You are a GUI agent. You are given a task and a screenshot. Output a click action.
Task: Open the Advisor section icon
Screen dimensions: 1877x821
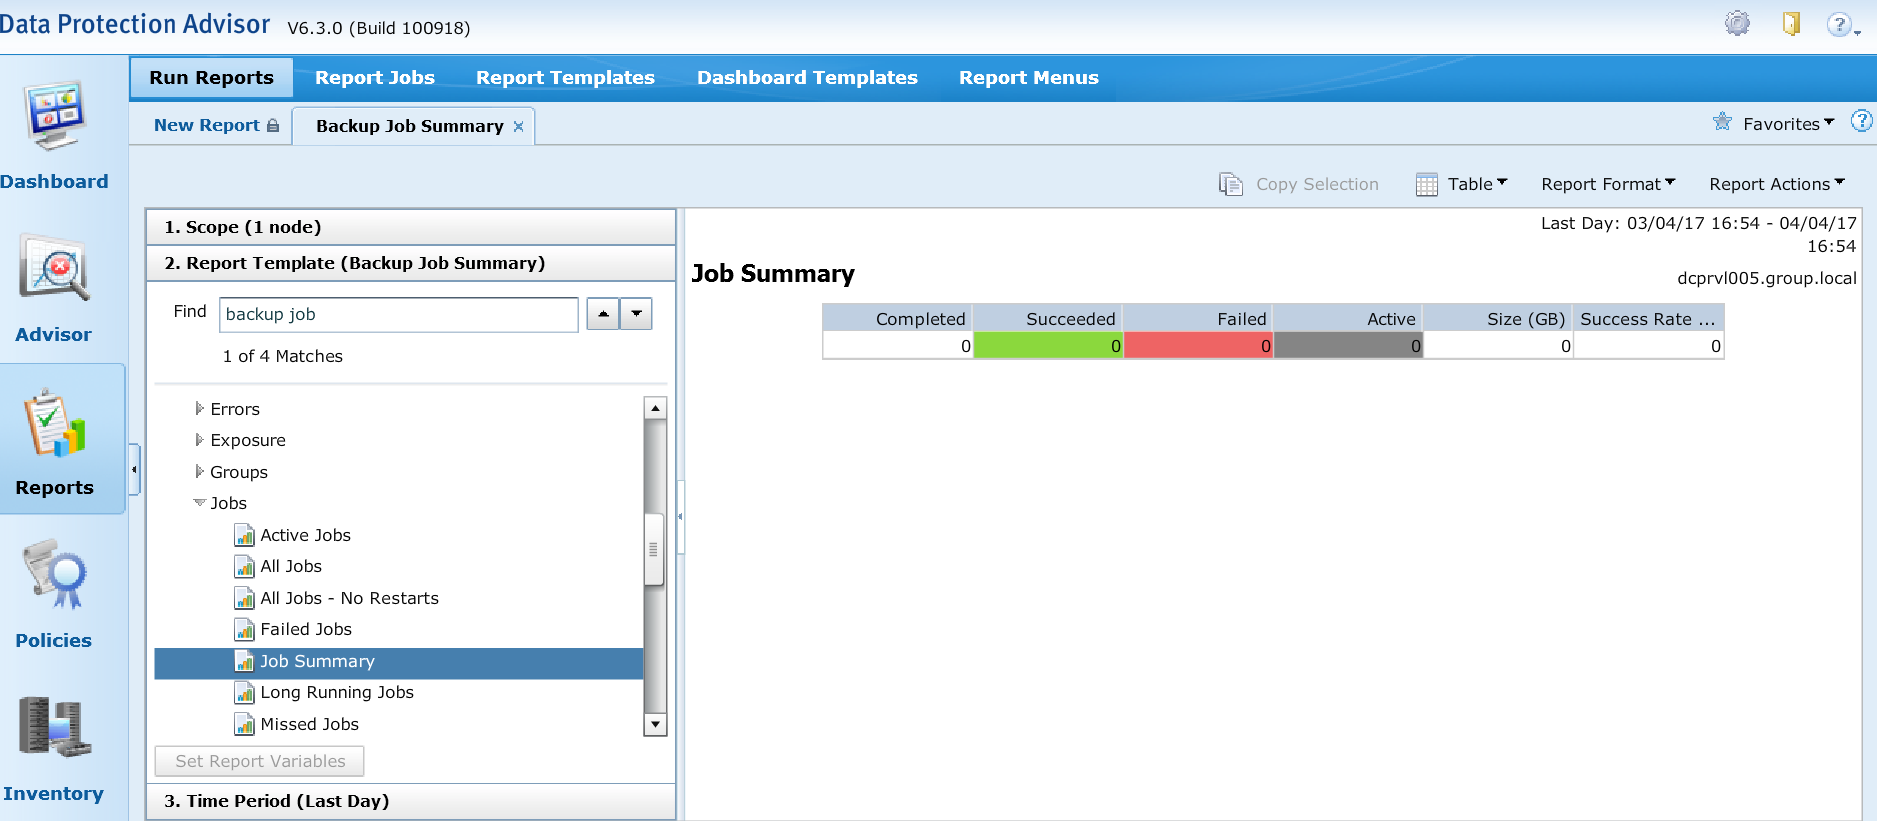[54, 268]
